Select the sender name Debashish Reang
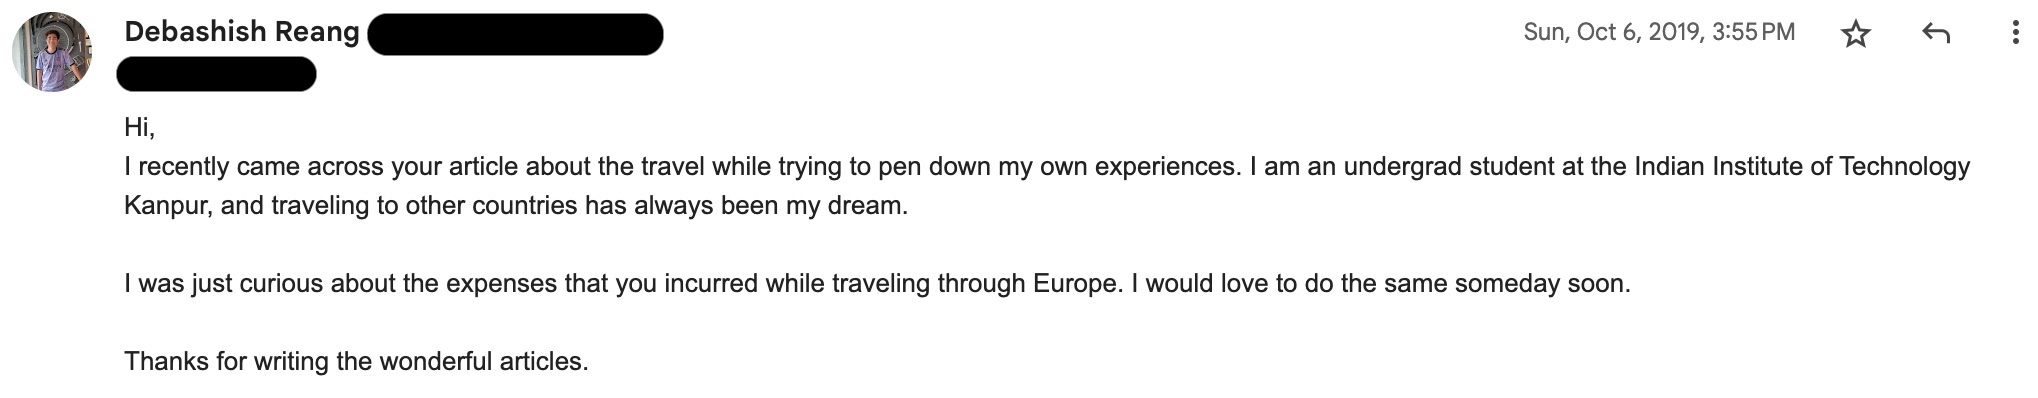Screen dimensions: 2038x398 point(242,32)
